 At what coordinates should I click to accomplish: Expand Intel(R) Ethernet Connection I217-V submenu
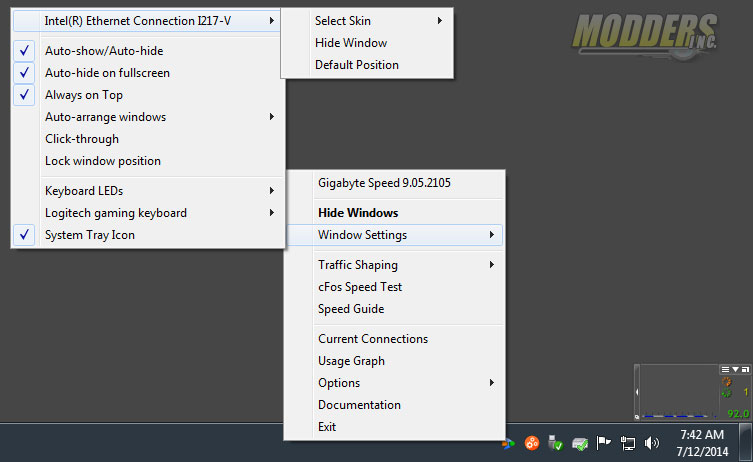(x=146, y=21)
